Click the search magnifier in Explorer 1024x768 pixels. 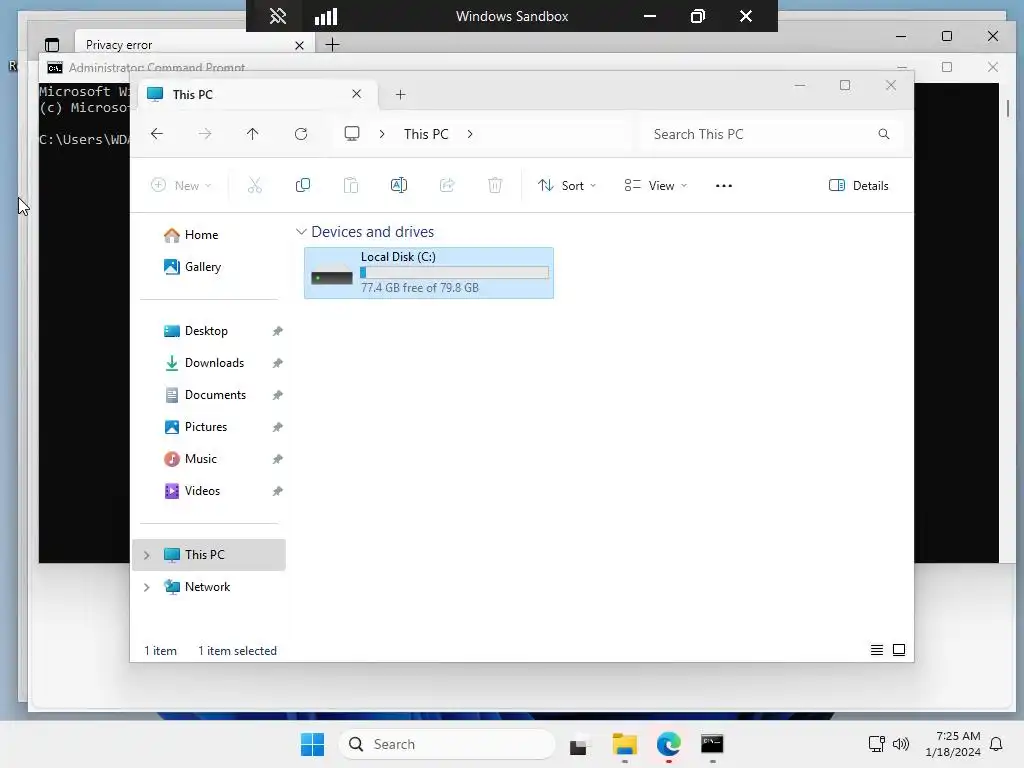click(x=884, y=134)
